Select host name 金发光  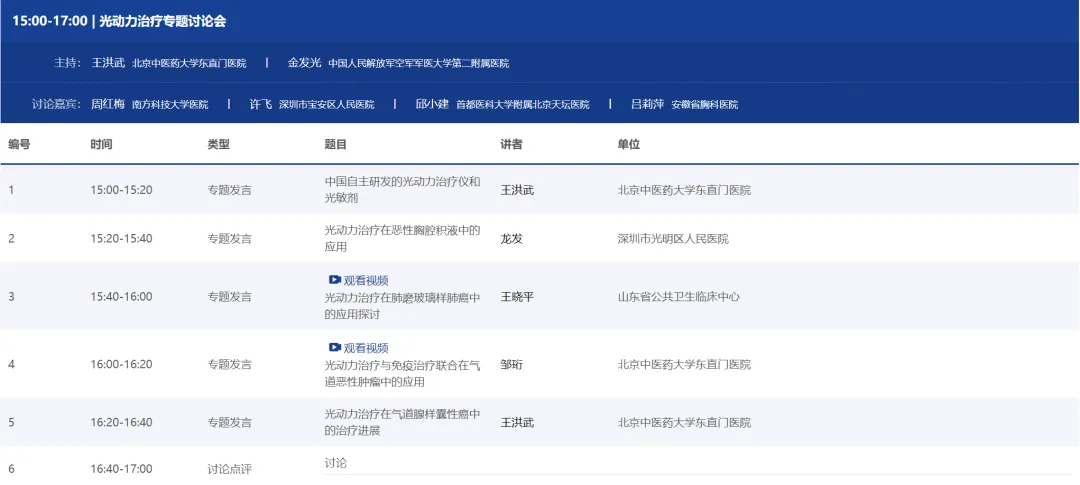click(304, 63)
